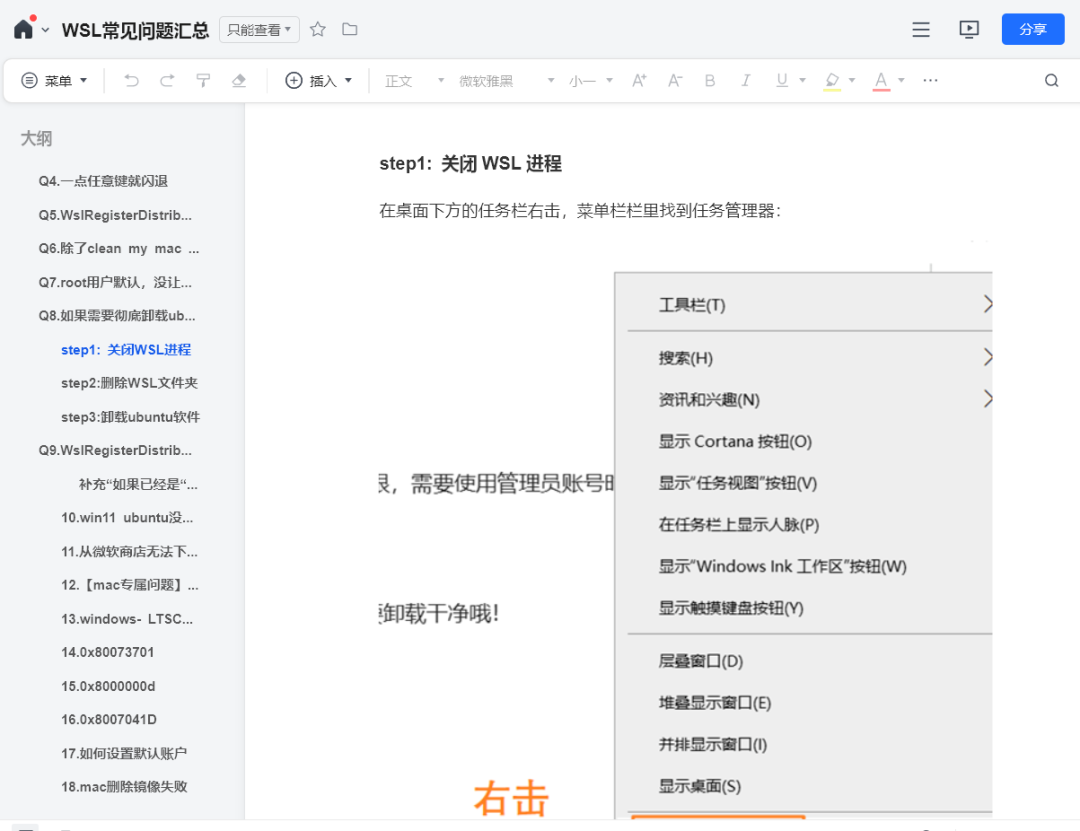Open the three-line menu icon near 分享
This screenshot has height=831, width=1080.
[x=921, y=29]
